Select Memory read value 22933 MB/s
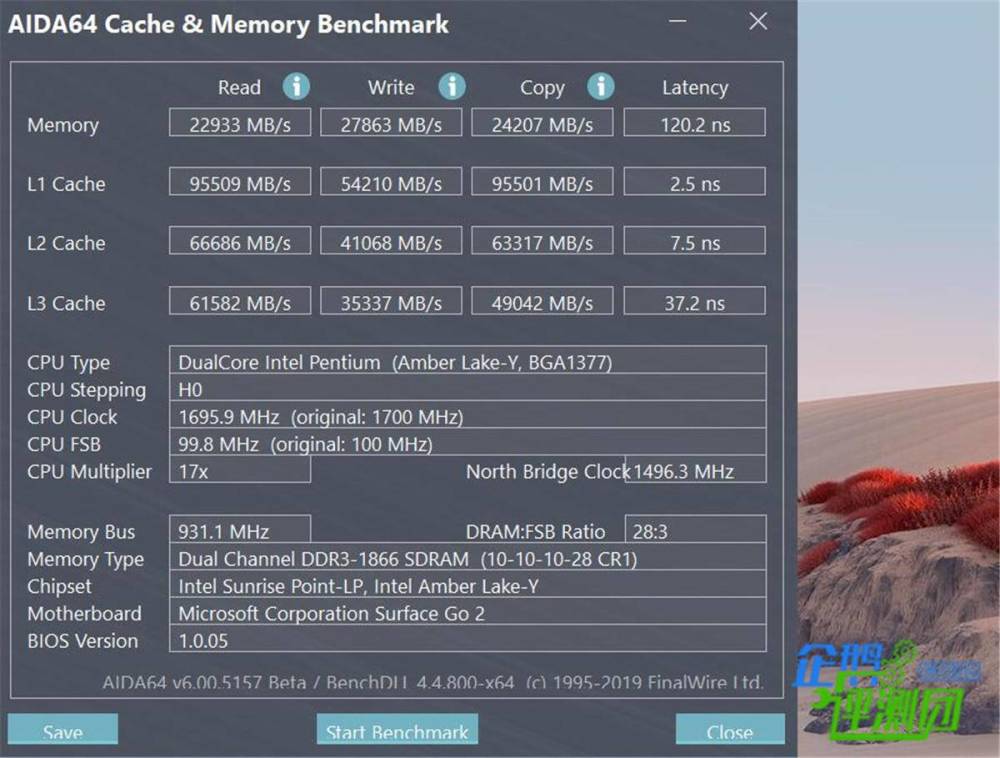Screen dimensions: 1000x758 pyautogui.click(x=240, y=122)
